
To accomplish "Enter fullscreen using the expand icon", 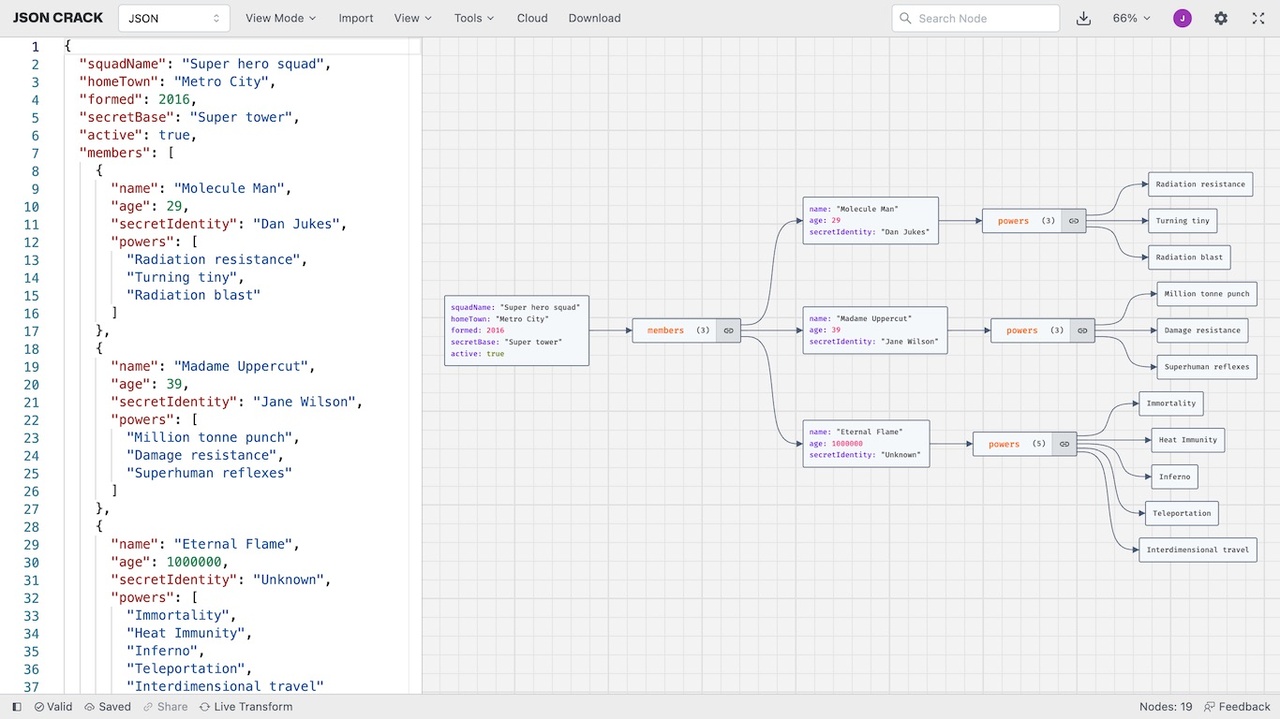I will click(x=1257, y=18).
